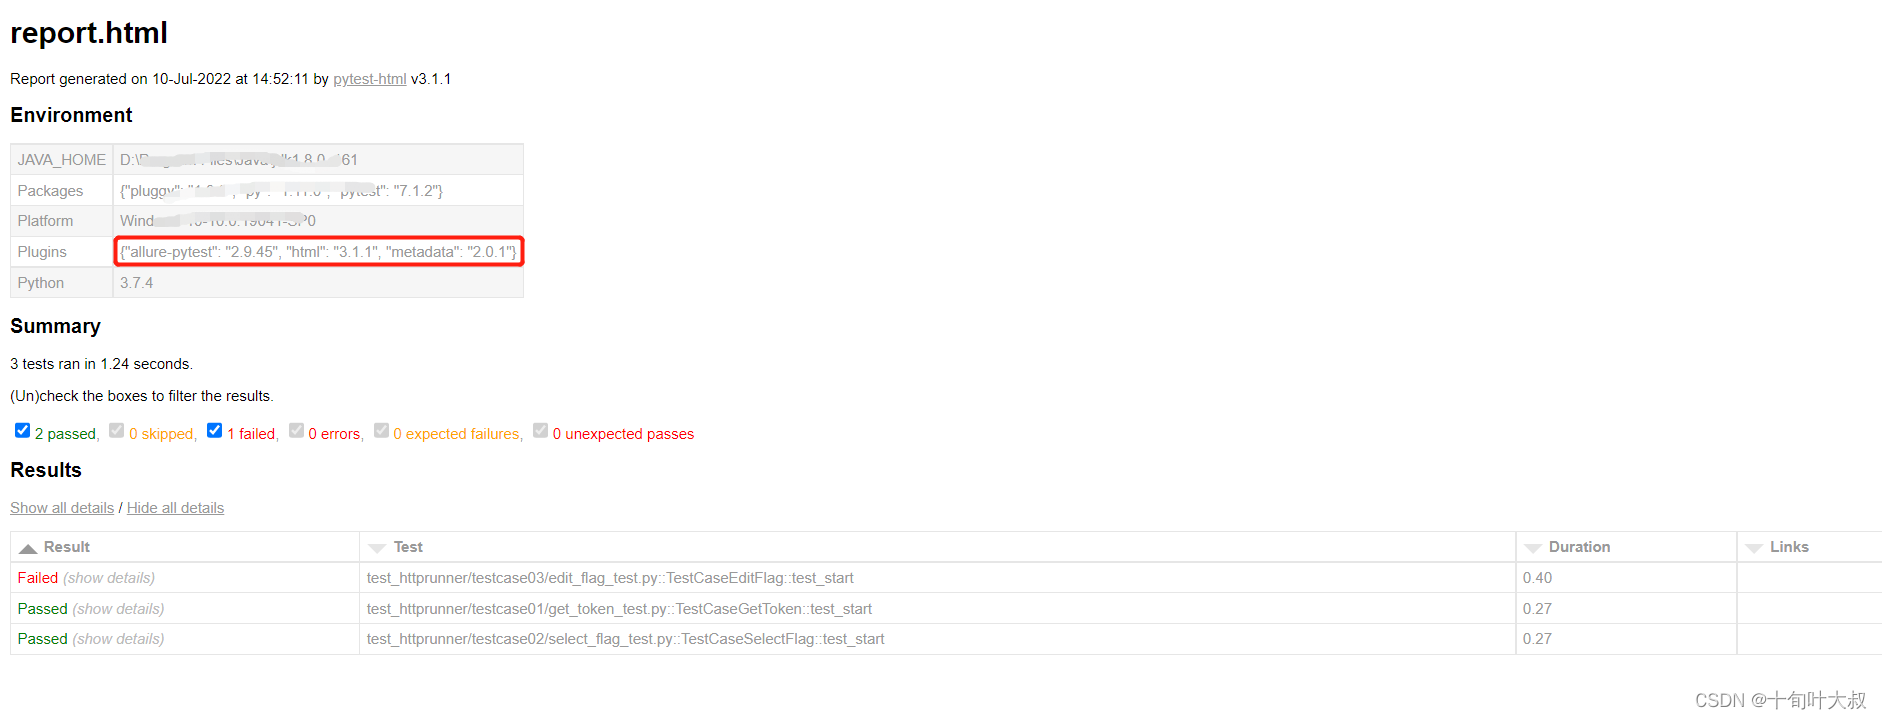
Task: Click 'Show all details' link
Action: (62, 508)
